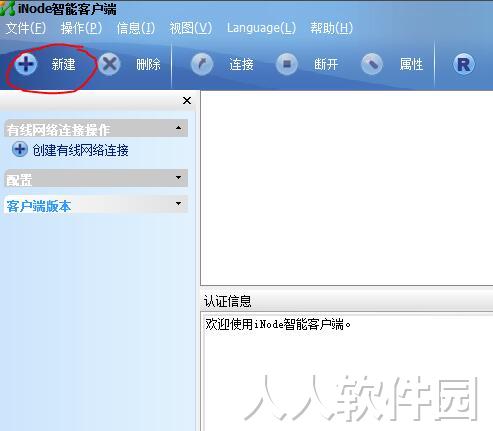Open the 操作(P) menu
This screenshot has height=431, width=493.
[x=81, y=28]
